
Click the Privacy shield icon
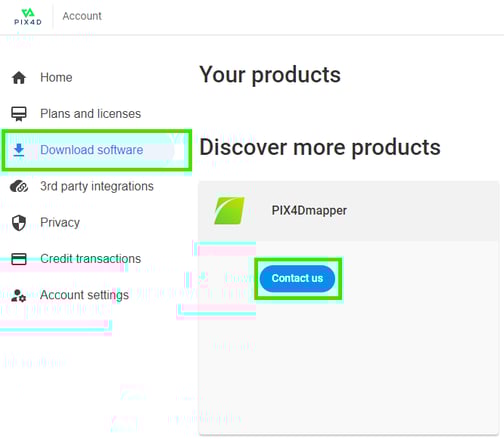click(19, 223)
